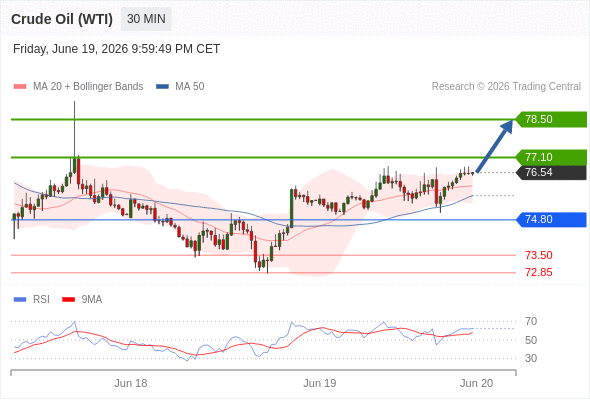Screen dimensions: 590x400
Task: Click the 30 MIN timeframe badge
Action: (146, 19)
